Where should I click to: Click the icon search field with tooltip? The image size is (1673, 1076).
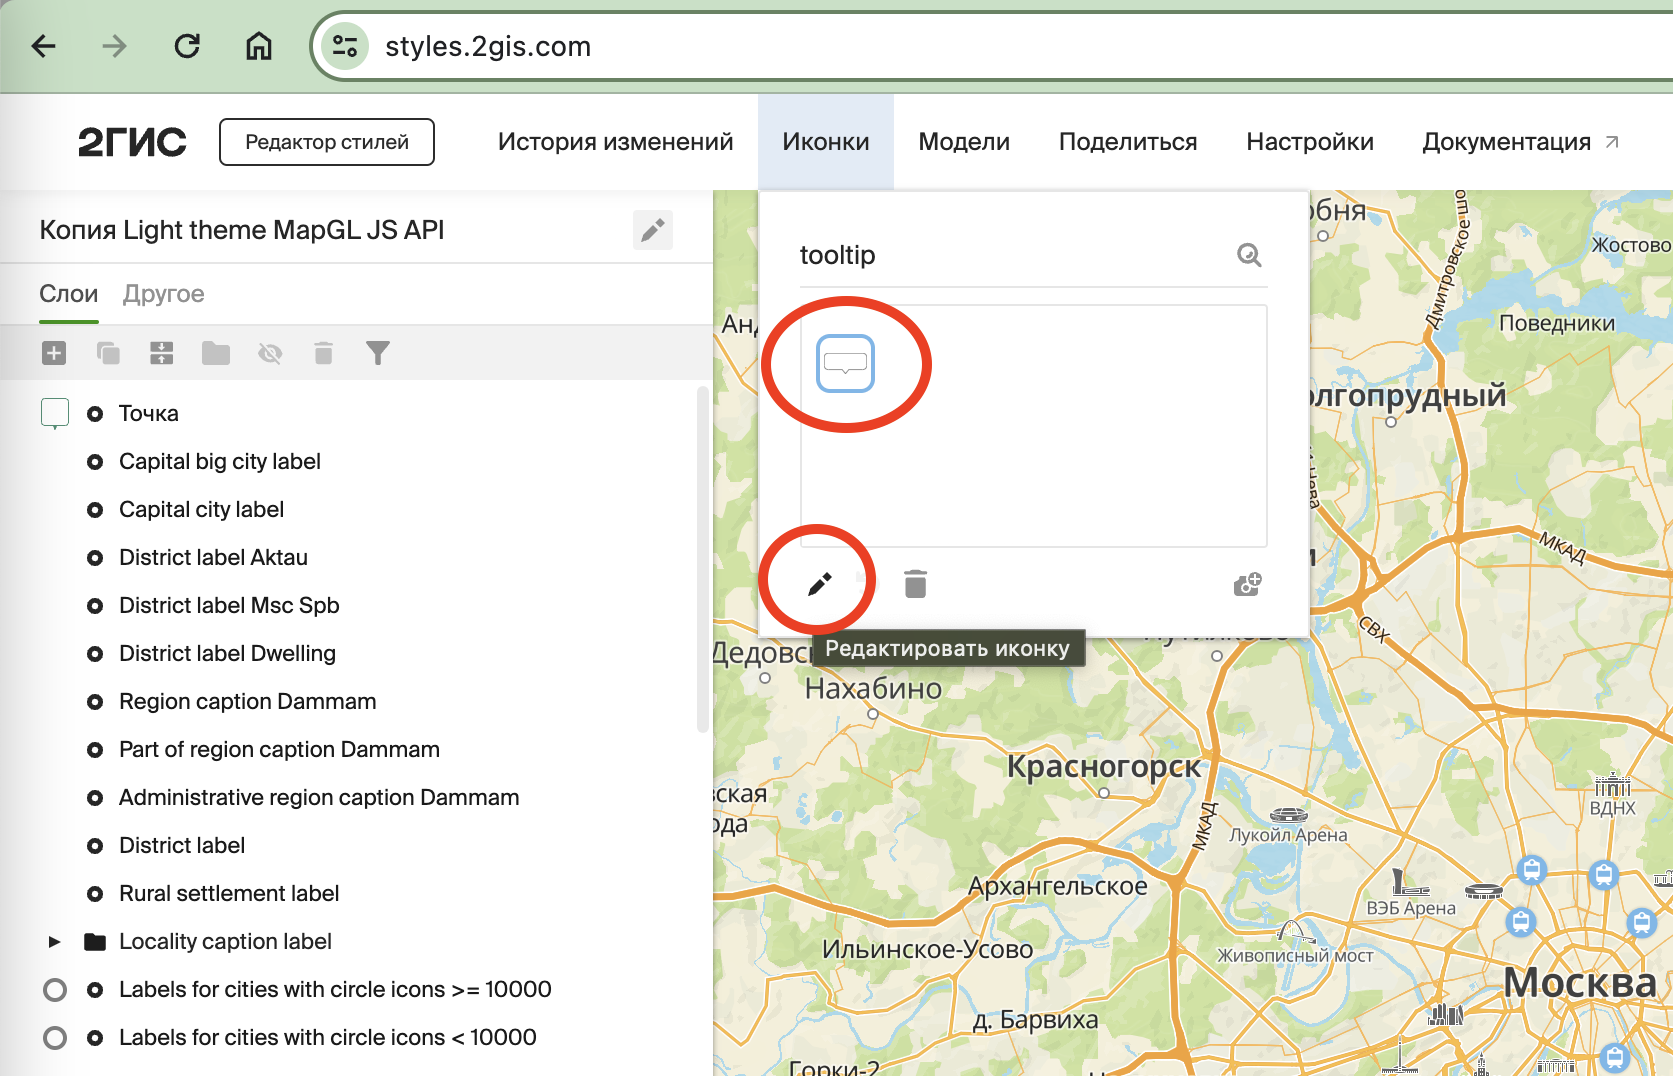pyautogui.click(x=1010, y=255)
